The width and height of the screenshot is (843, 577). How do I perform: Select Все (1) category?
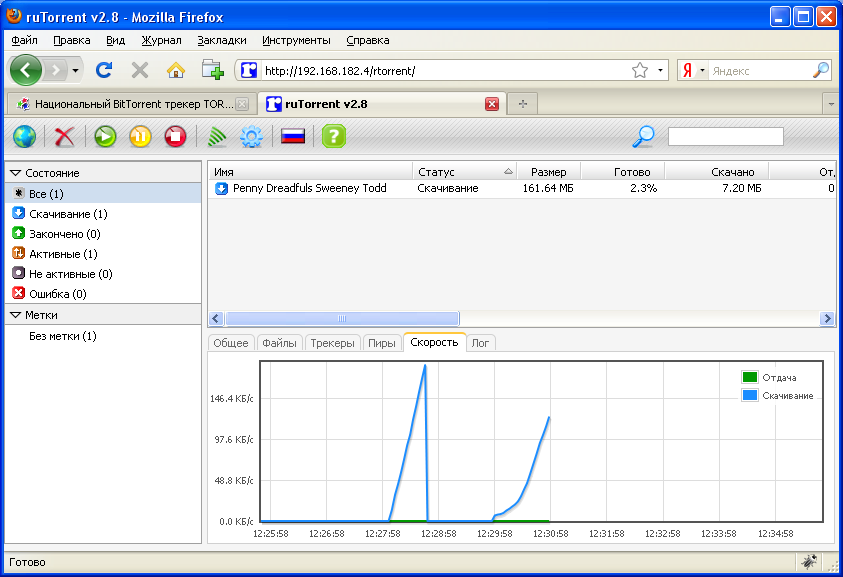coord(103,194)
